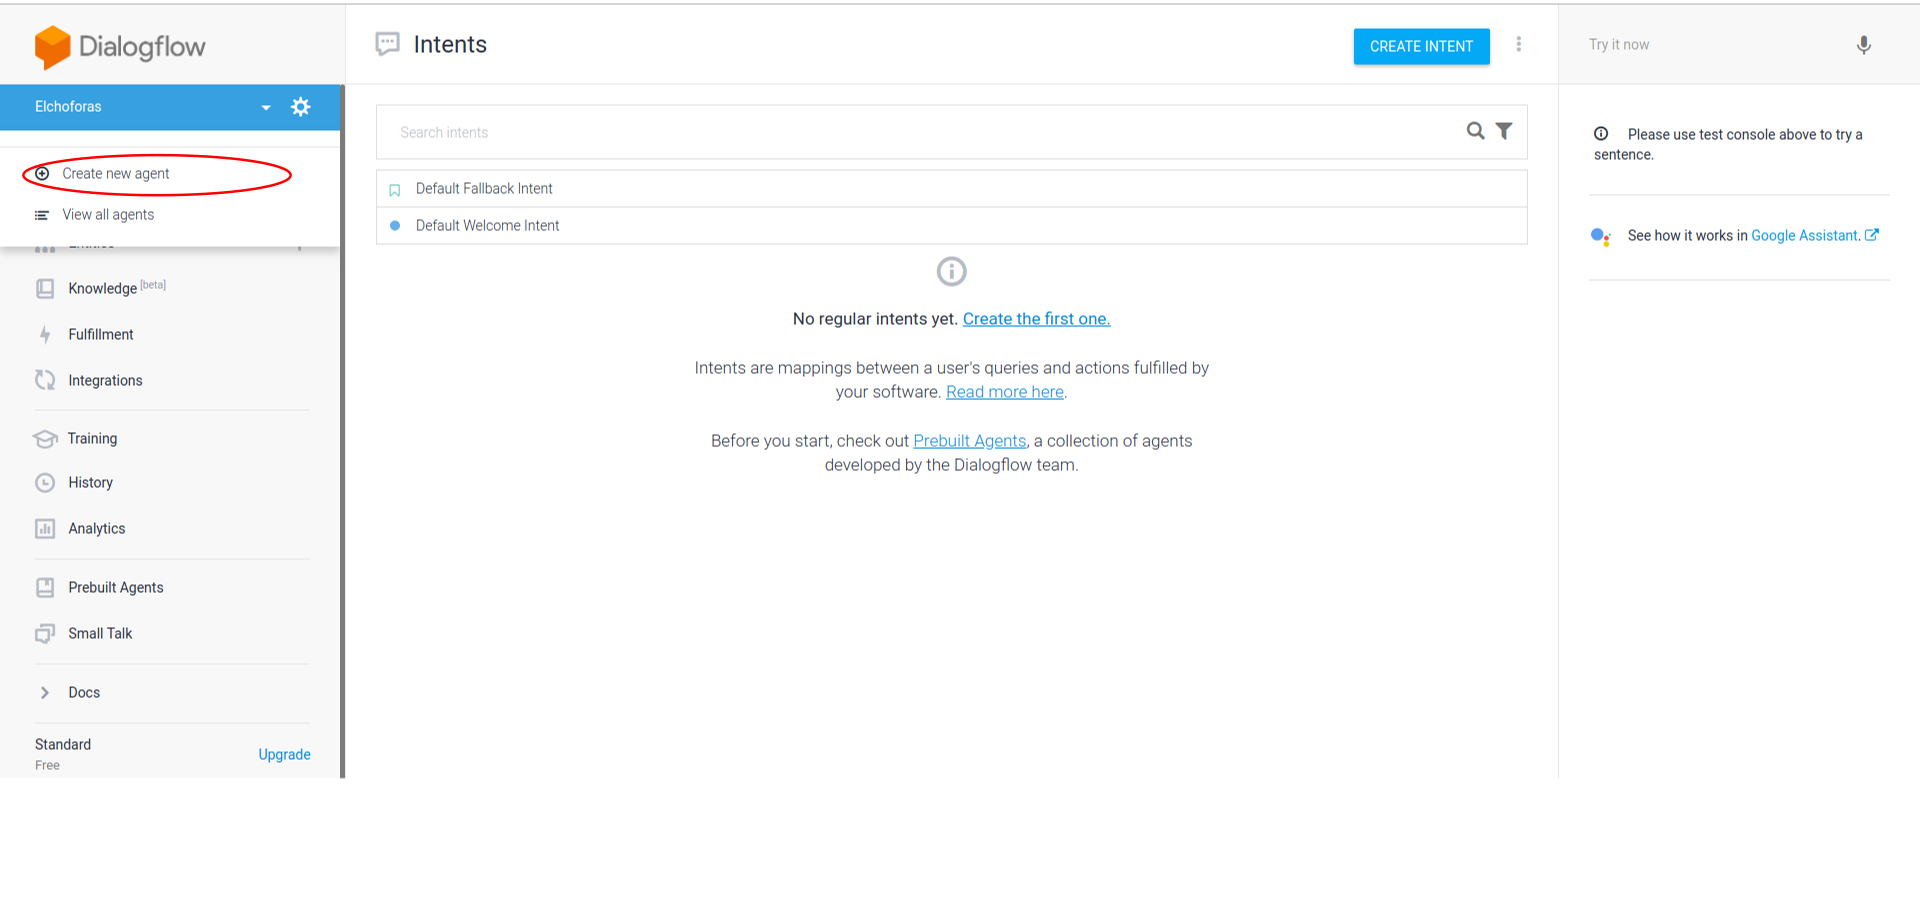Open Prebuilt Agents from sidebar
The height and width of the screenshot is (902, 1920).
pyautogui.click(x=116, y=588)
